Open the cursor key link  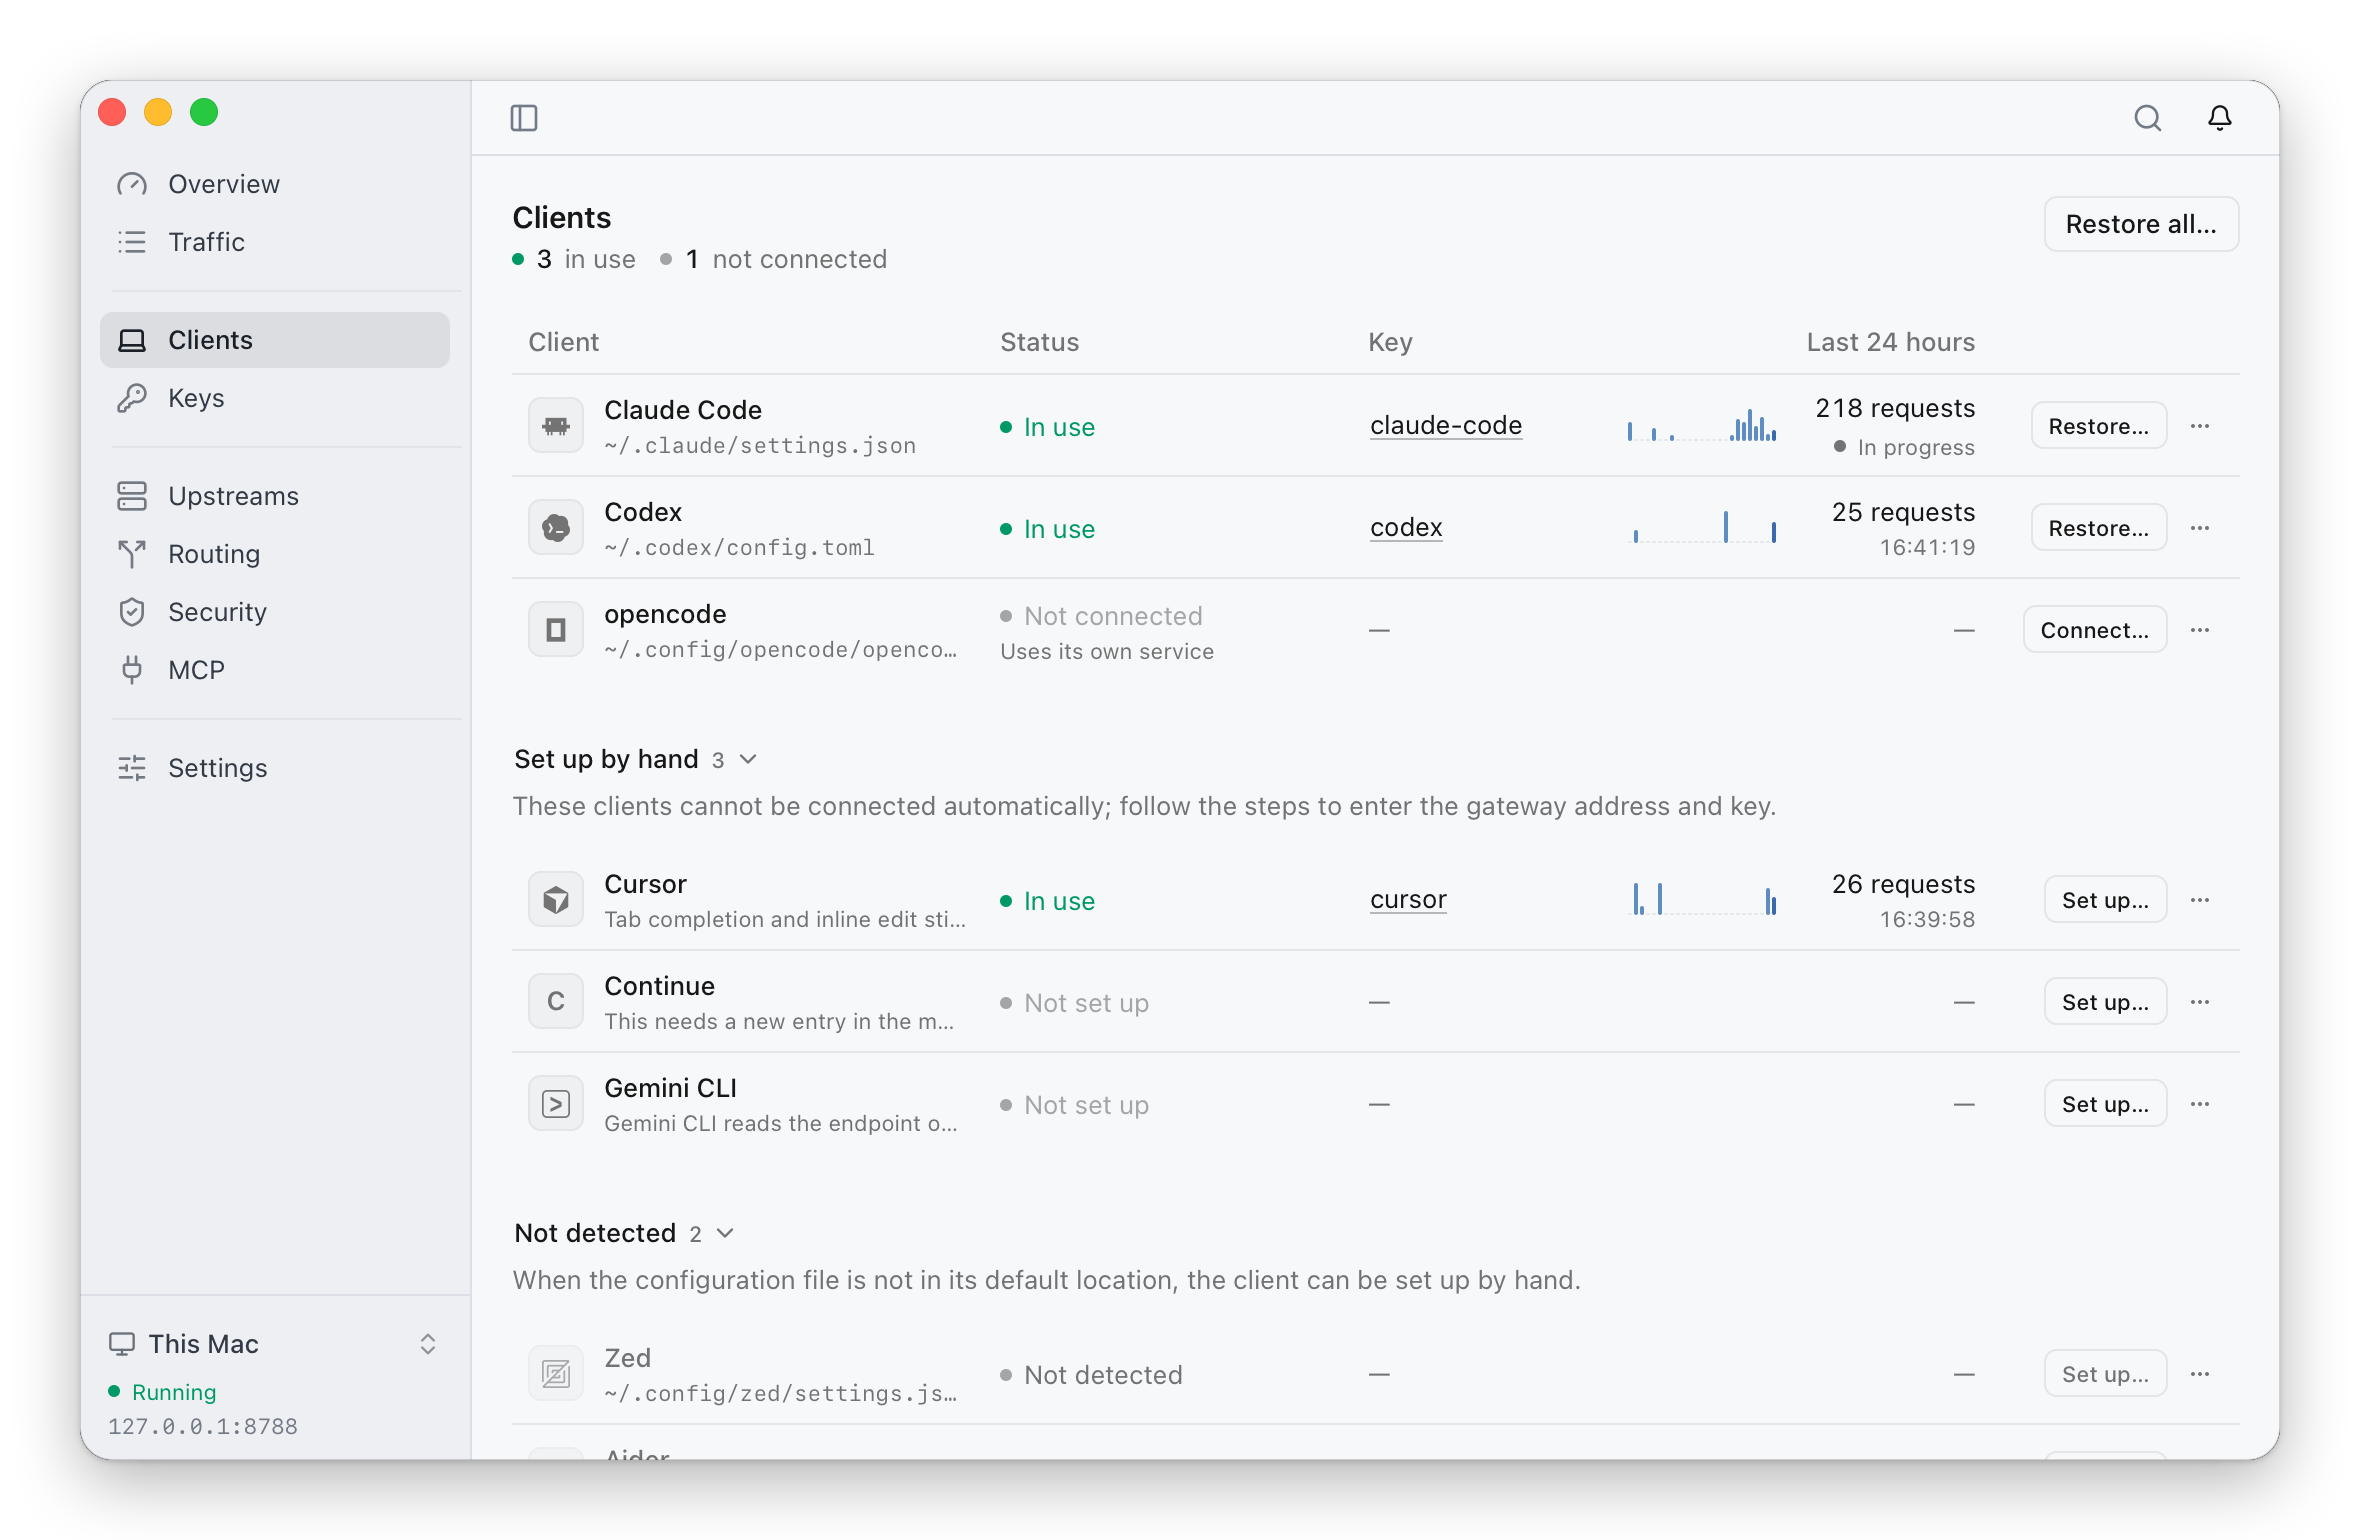pos(1408,900)
